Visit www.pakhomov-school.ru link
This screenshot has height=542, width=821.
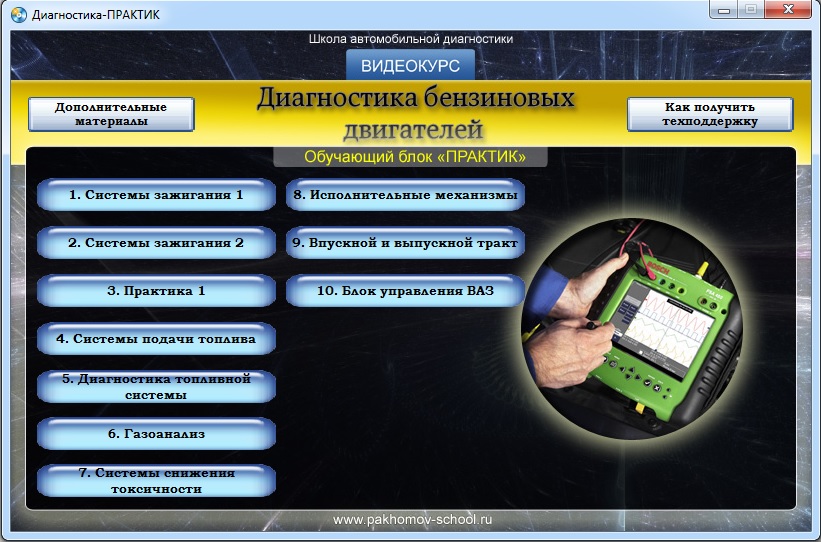pos(413,520)
